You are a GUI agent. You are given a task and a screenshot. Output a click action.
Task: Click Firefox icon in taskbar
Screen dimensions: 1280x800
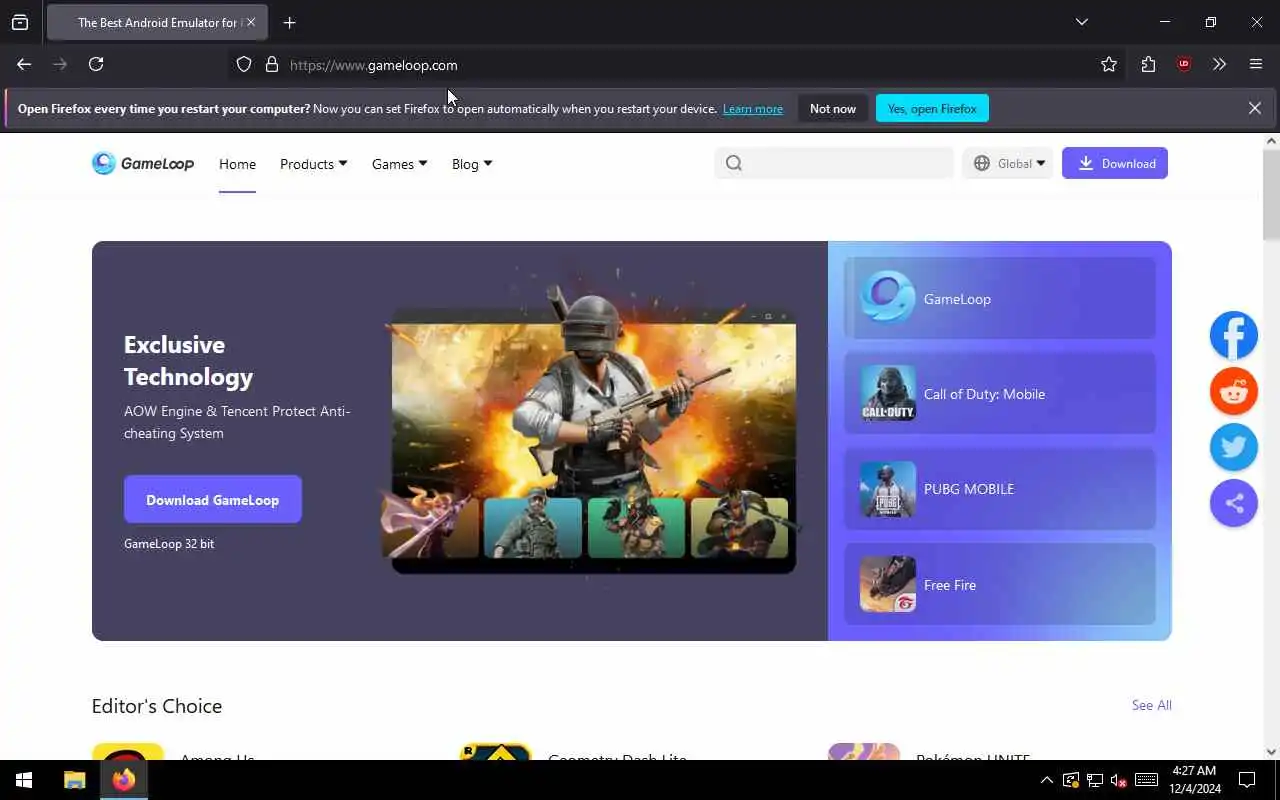(124, 780)
